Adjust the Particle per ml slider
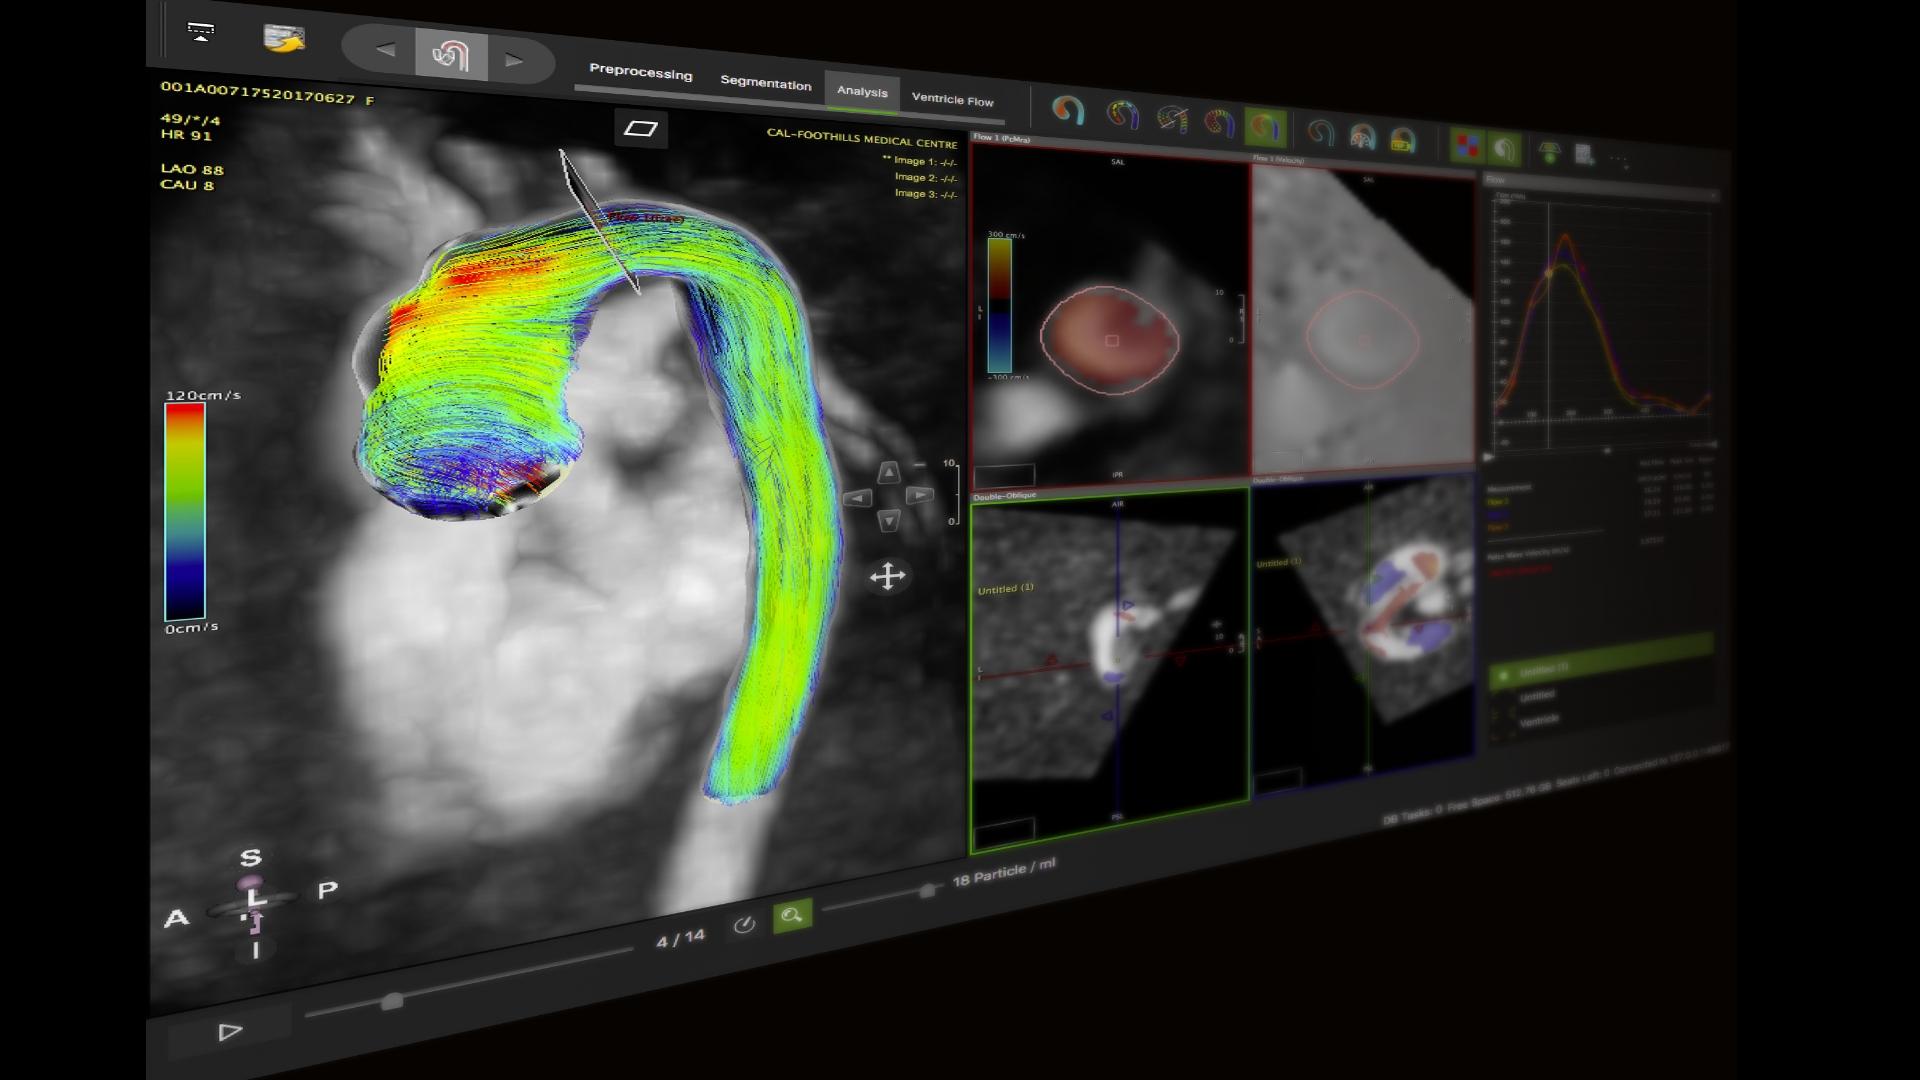This screenshot has height=1080, width=1920. point(927,890)
